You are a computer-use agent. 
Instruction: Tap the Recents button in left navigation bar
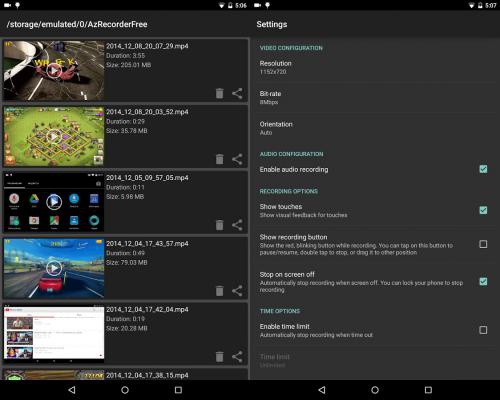pyautogui.click(x=178, y=390)
